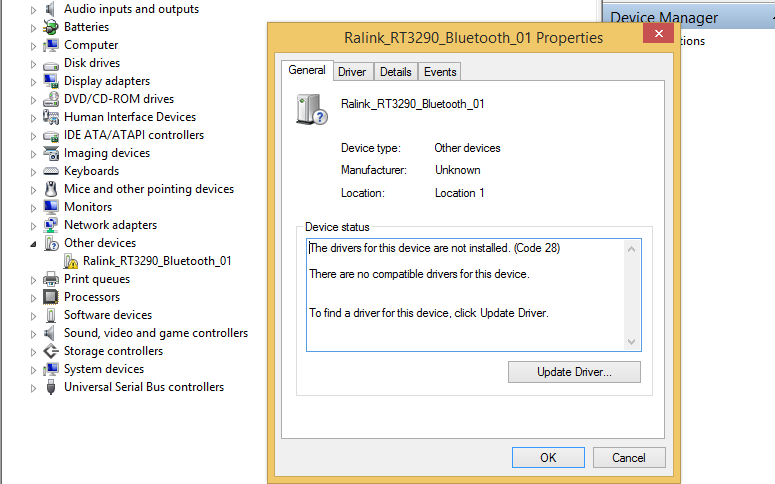The height and width of the screenshot is (484, 775).
Task: Expand the System devices node arrow
Action: 33,370
